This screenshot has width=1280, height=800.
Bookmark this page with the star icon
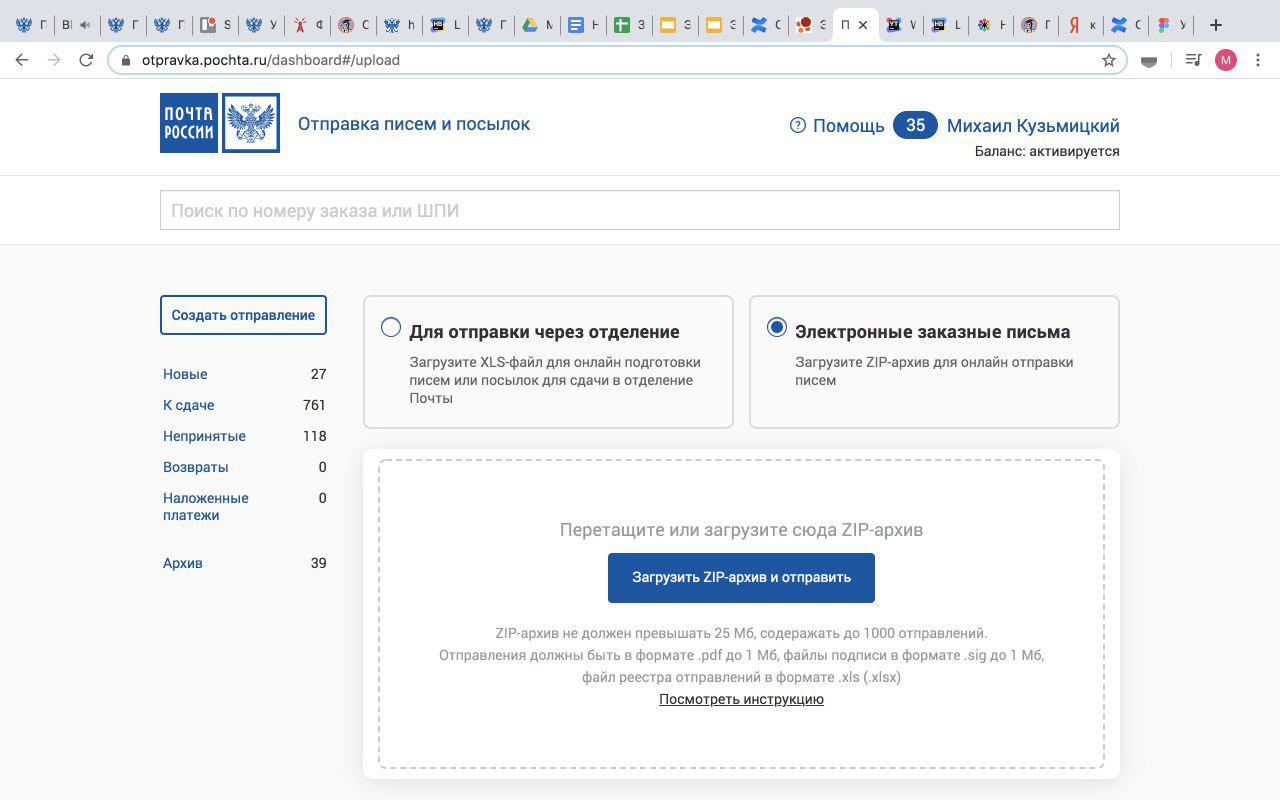(1109, 60)
